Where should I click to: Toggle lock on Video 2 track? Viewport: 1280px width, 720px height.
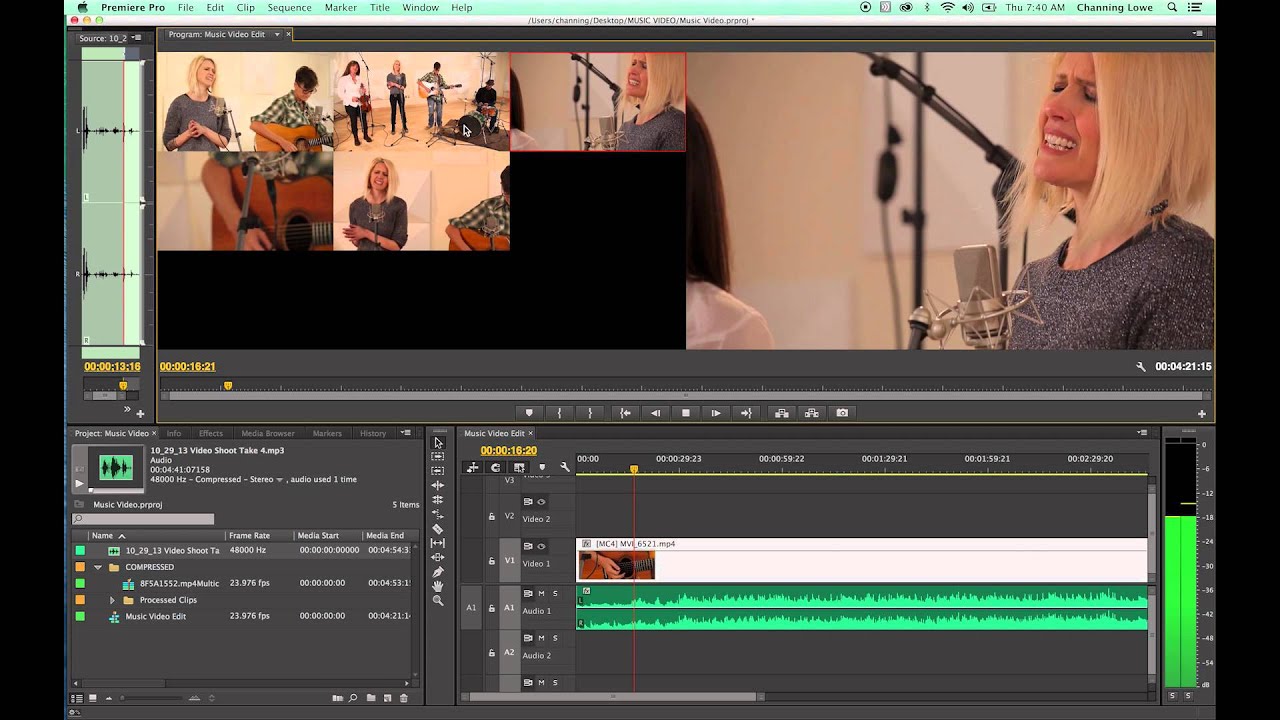coord(491,517)
